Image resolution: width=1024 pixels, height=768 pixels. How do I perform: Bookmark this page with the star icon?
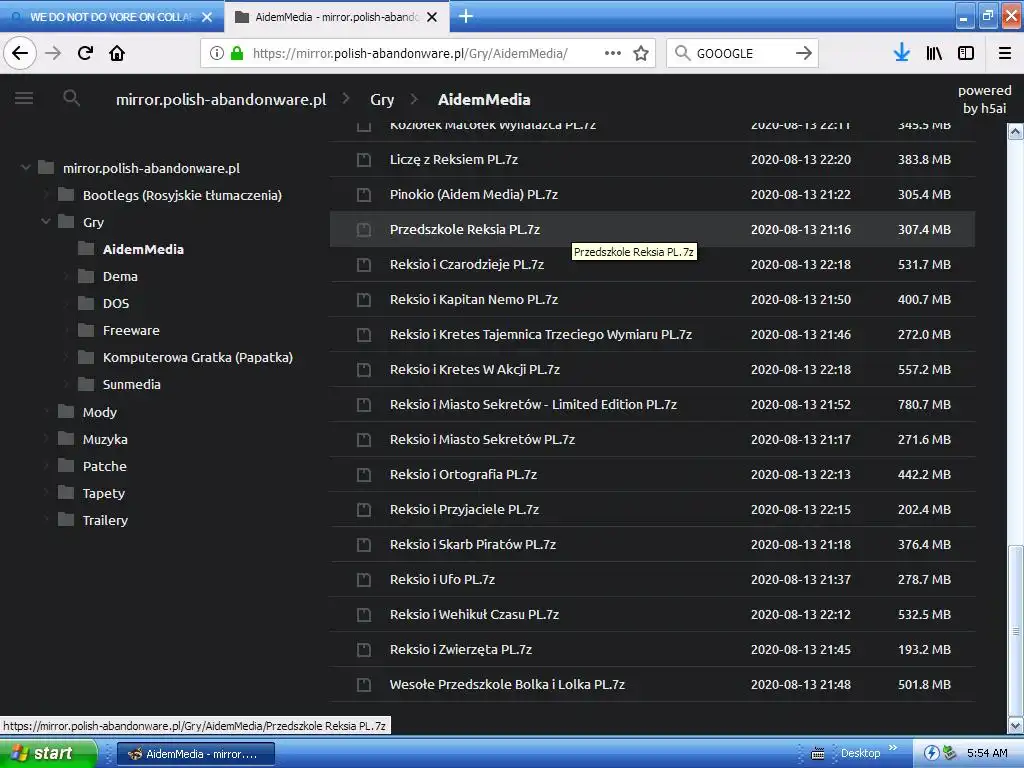(641, 53)
